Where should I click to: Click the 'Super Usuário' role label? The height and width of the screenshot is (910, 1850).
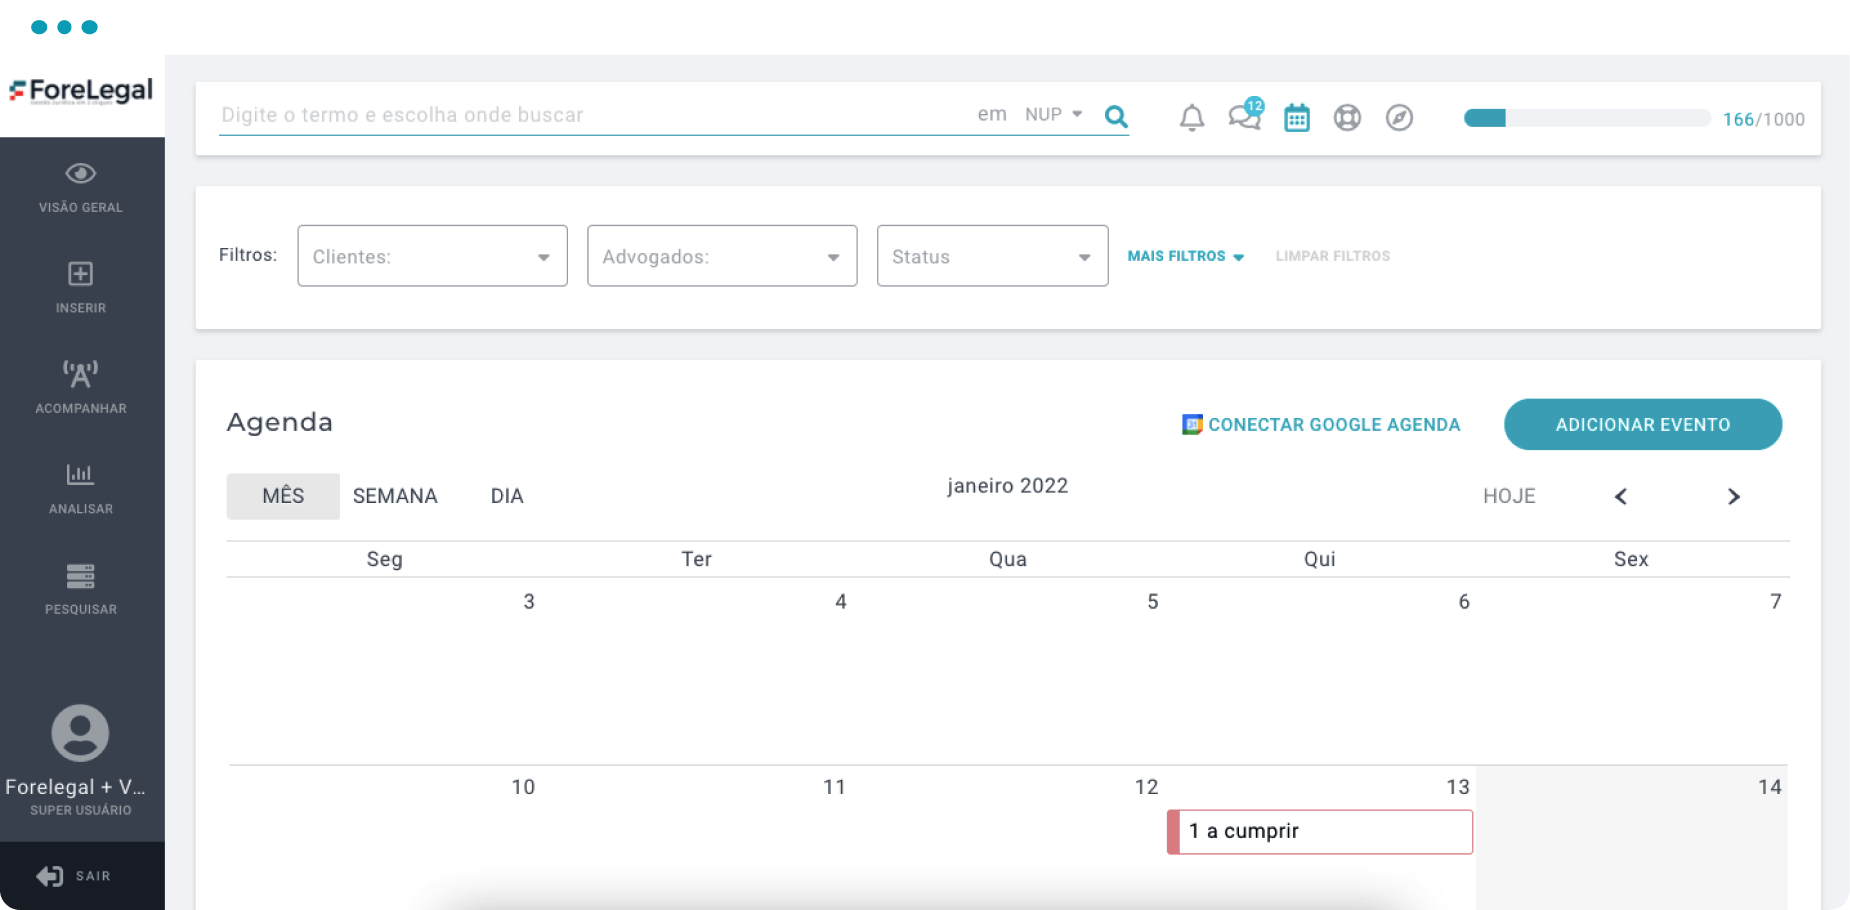(81, 811)
